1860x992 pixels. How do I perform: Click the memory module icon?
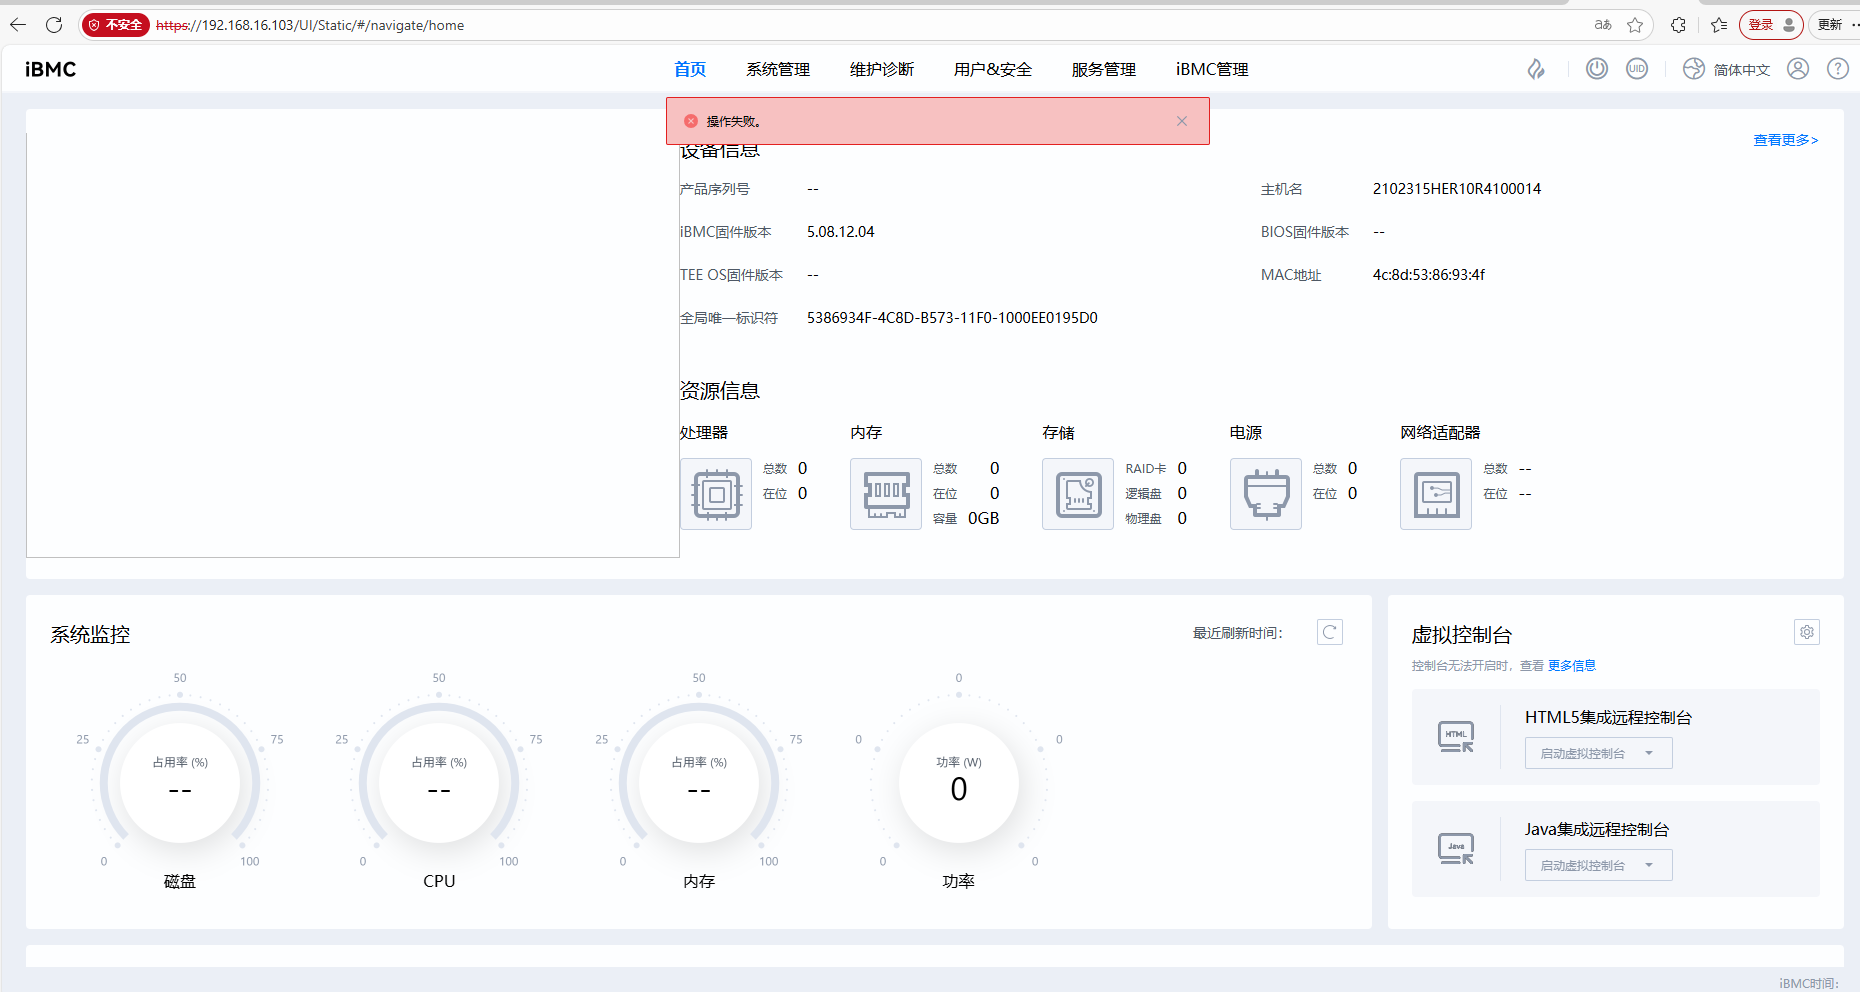click(x=886, y=494)
